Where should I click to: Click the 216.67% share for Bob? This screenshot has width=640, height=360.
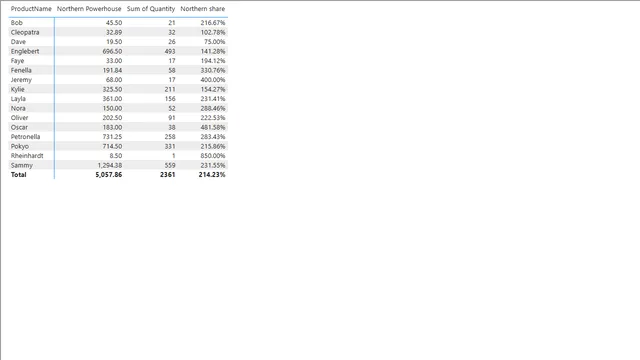[213, 23]
